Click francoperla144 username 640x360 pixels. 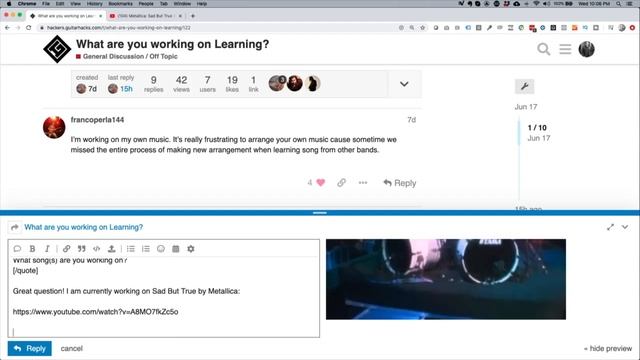(x=97, y=120)
